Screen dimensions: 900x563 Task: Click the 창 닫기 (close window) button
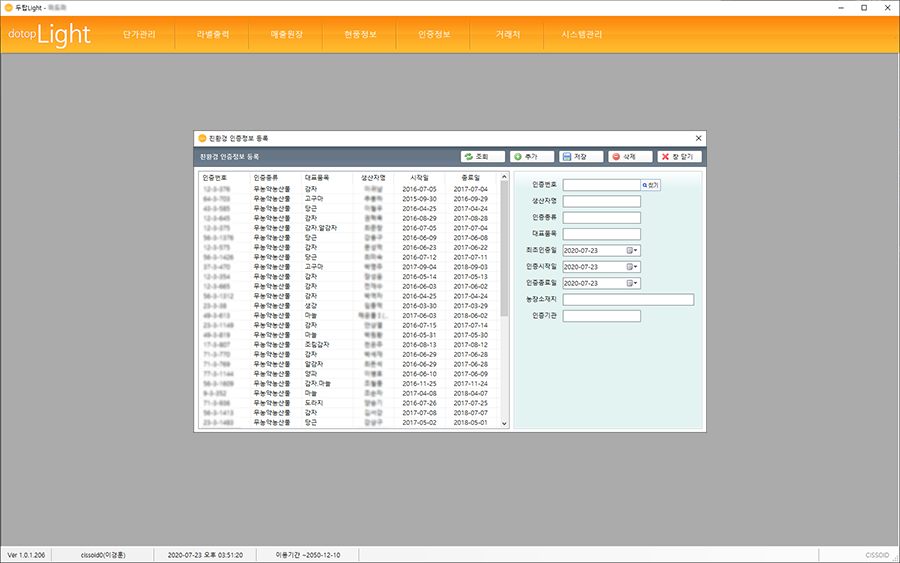(x=680, y=157)
